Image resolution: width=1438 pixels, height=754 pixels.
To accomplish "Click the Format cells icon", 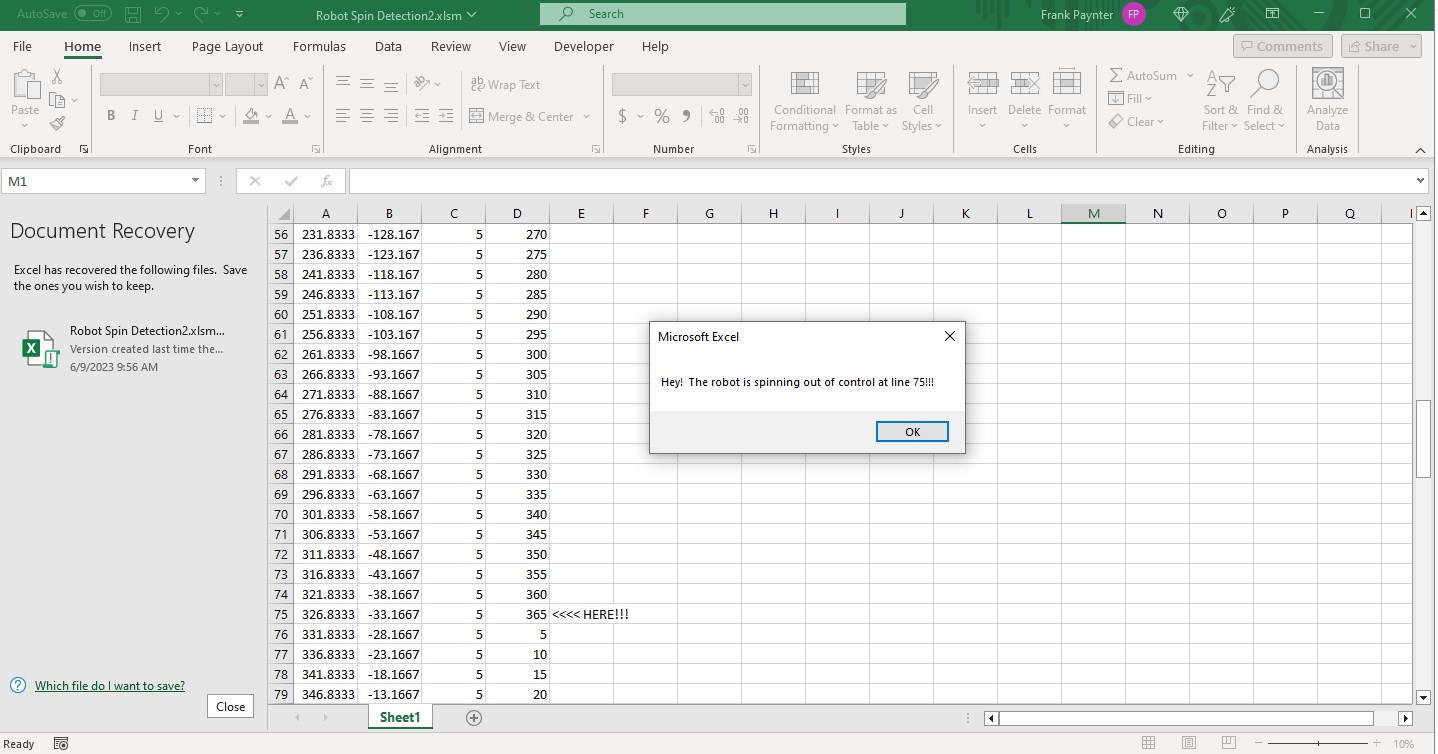I will tap(1067, 84).
